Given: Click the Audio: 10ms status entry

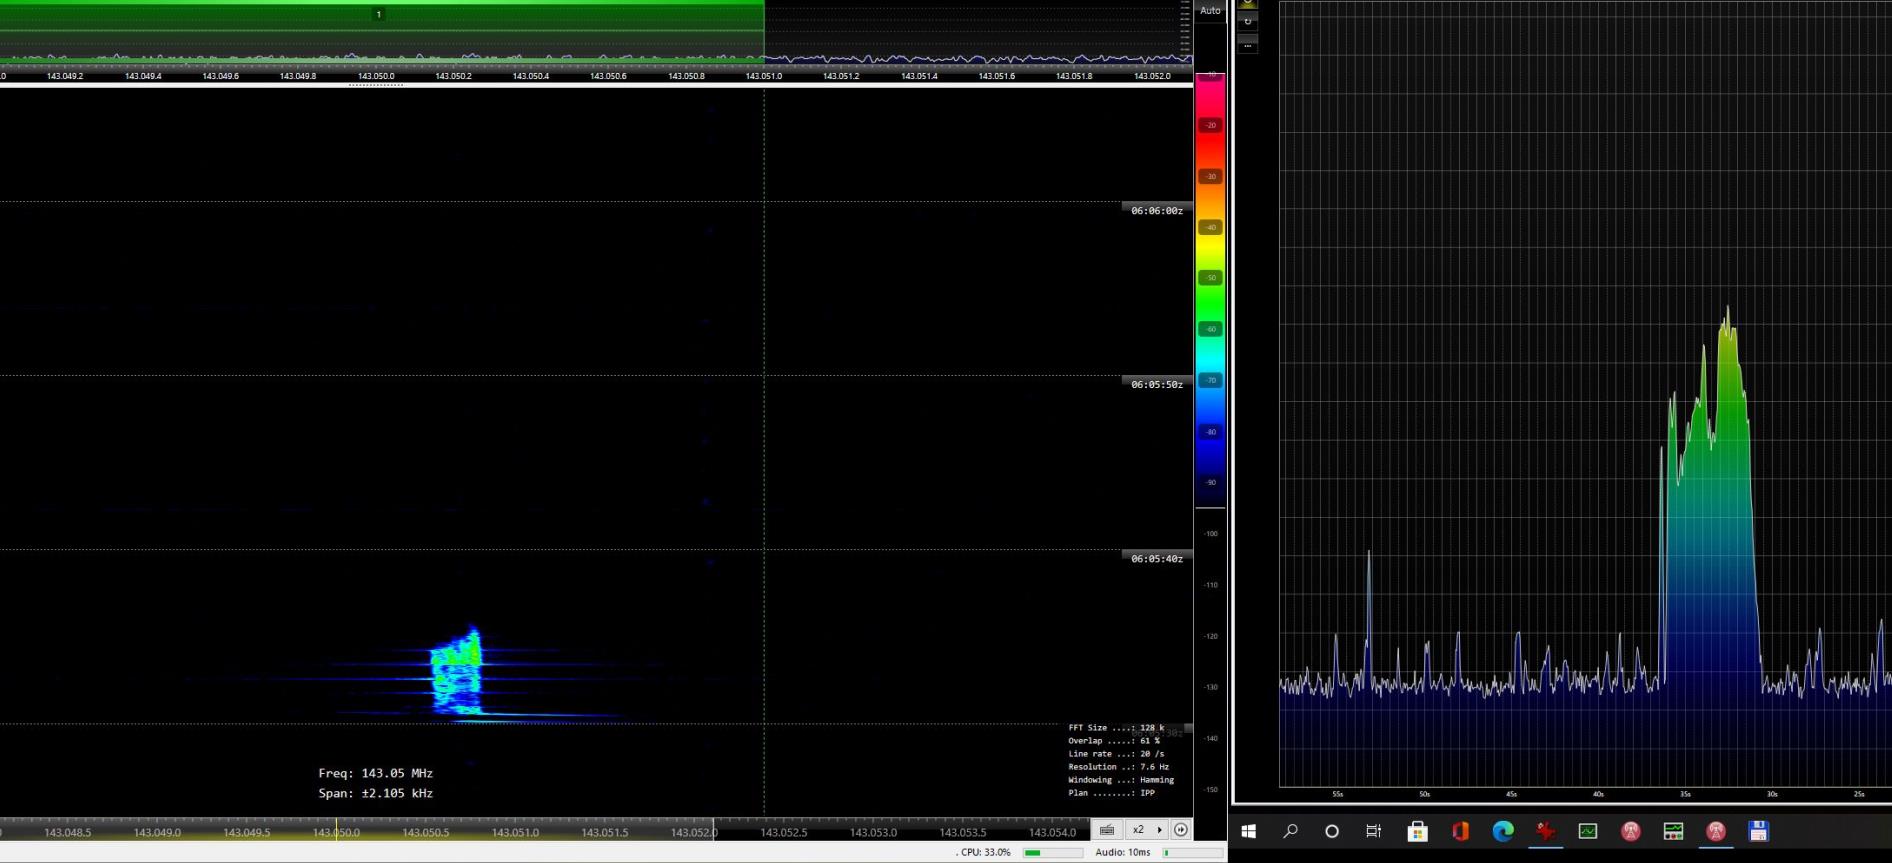Looking at the screenshot, I should coord(1123,852).
